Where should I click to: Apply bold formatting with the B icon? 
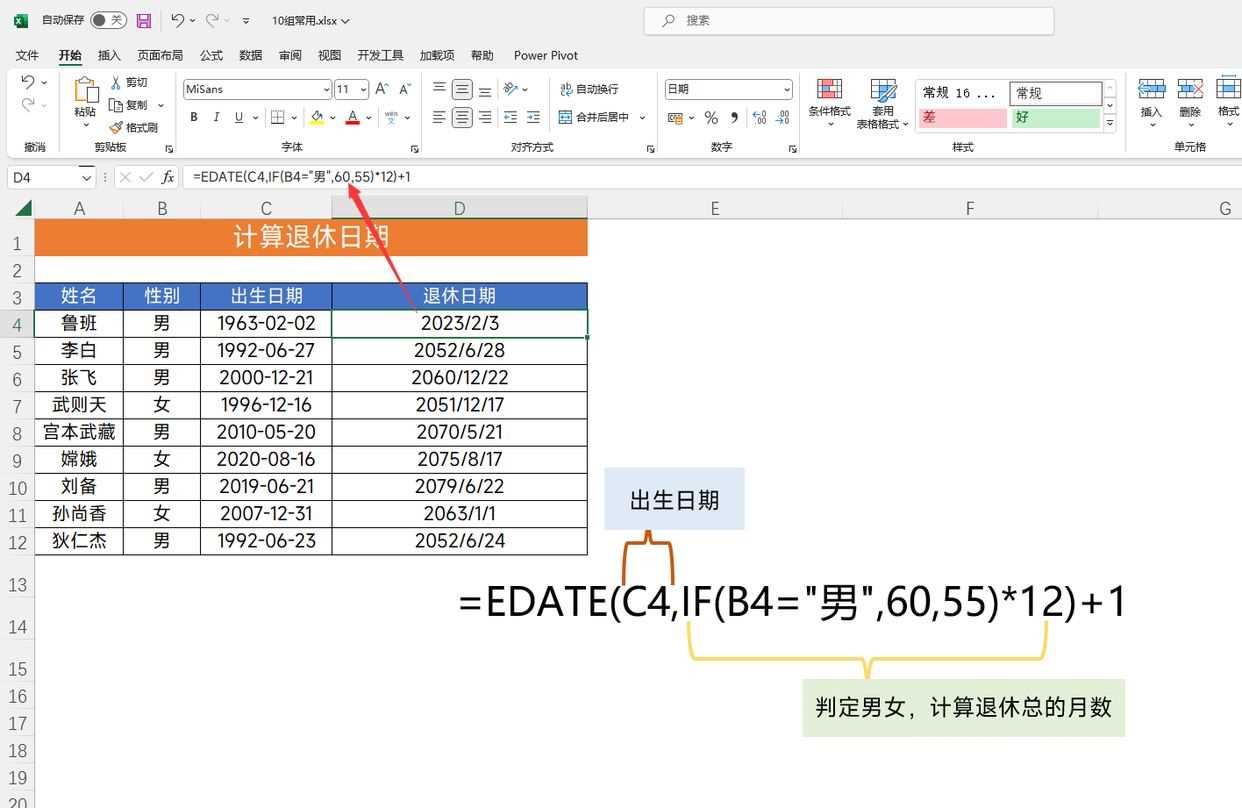tap(193, 117)
